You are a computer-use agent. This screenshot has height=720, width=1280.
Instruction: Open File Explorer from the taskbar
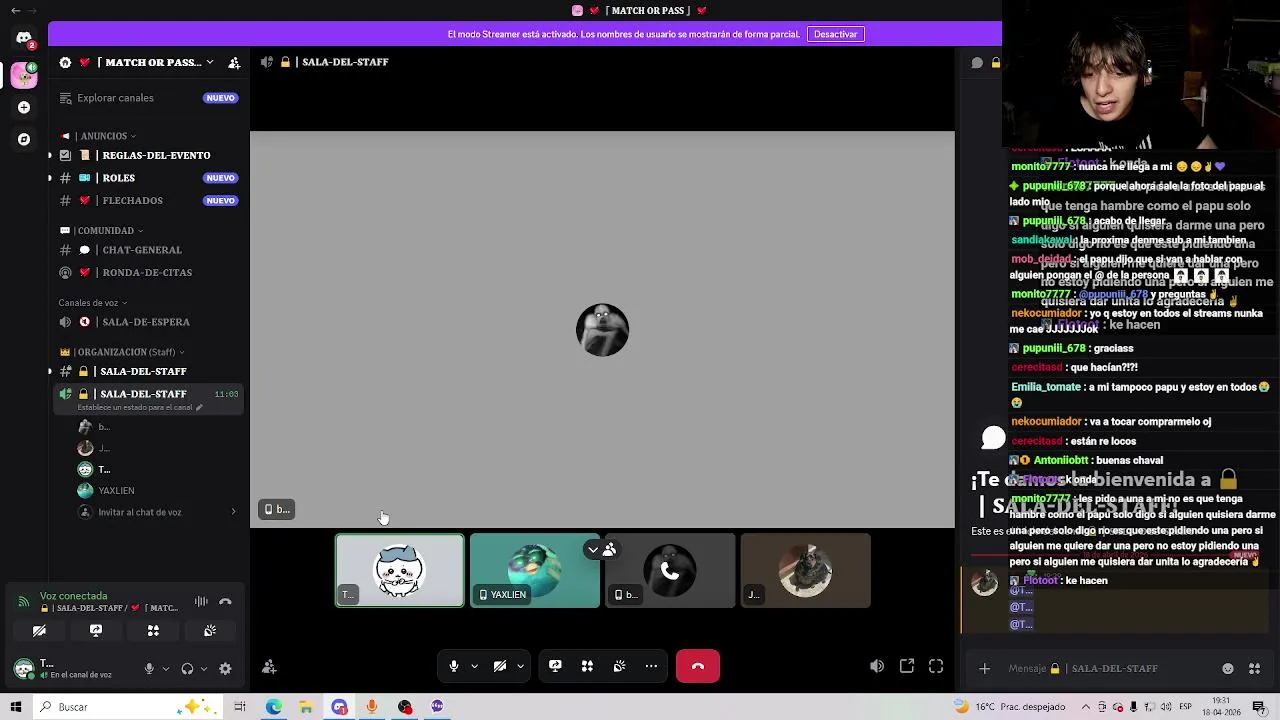click(306, 707)
